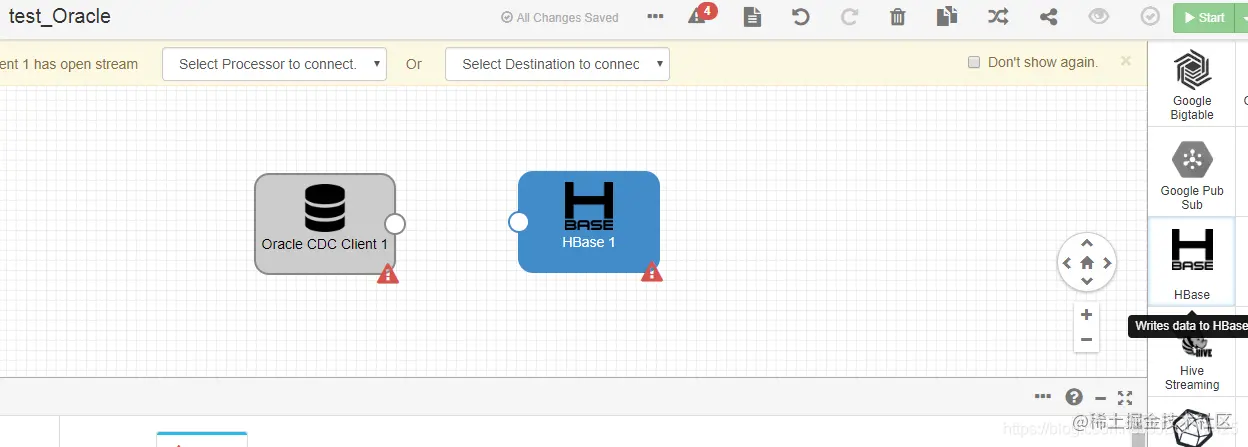The height and width of the screenshot is (447, 1248).
Task: Click the document icon in the top toolbar
Action: (752, 17)
